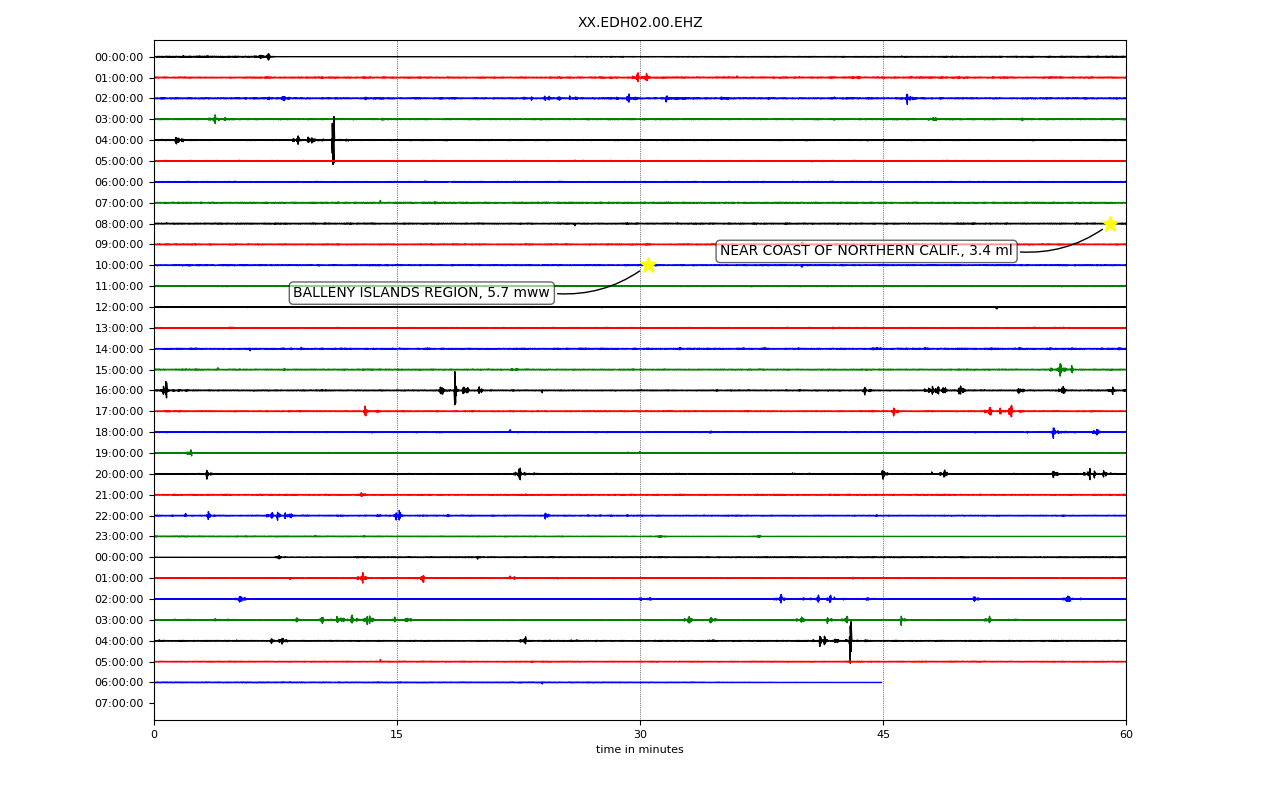
Task: Click the large black spike on 04:00:00 trace
Action: (333, 140)
